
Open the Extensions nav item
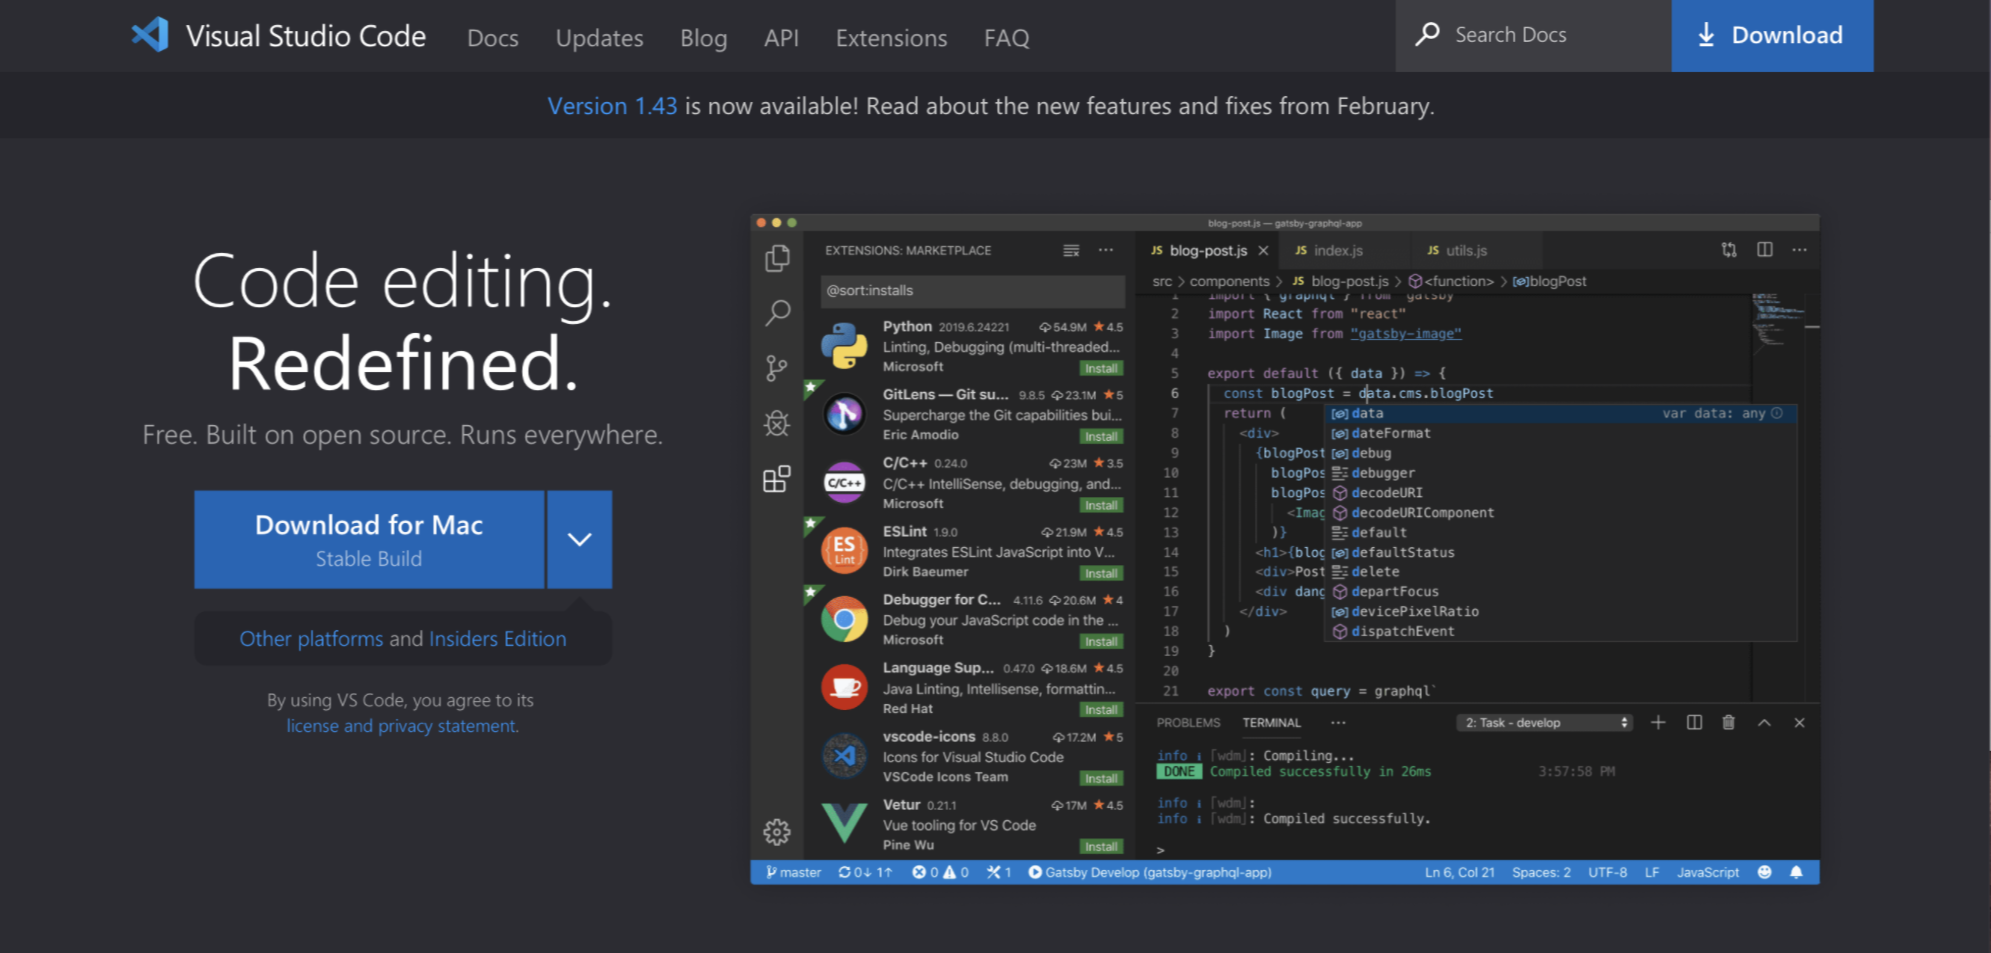click(891, 38)
